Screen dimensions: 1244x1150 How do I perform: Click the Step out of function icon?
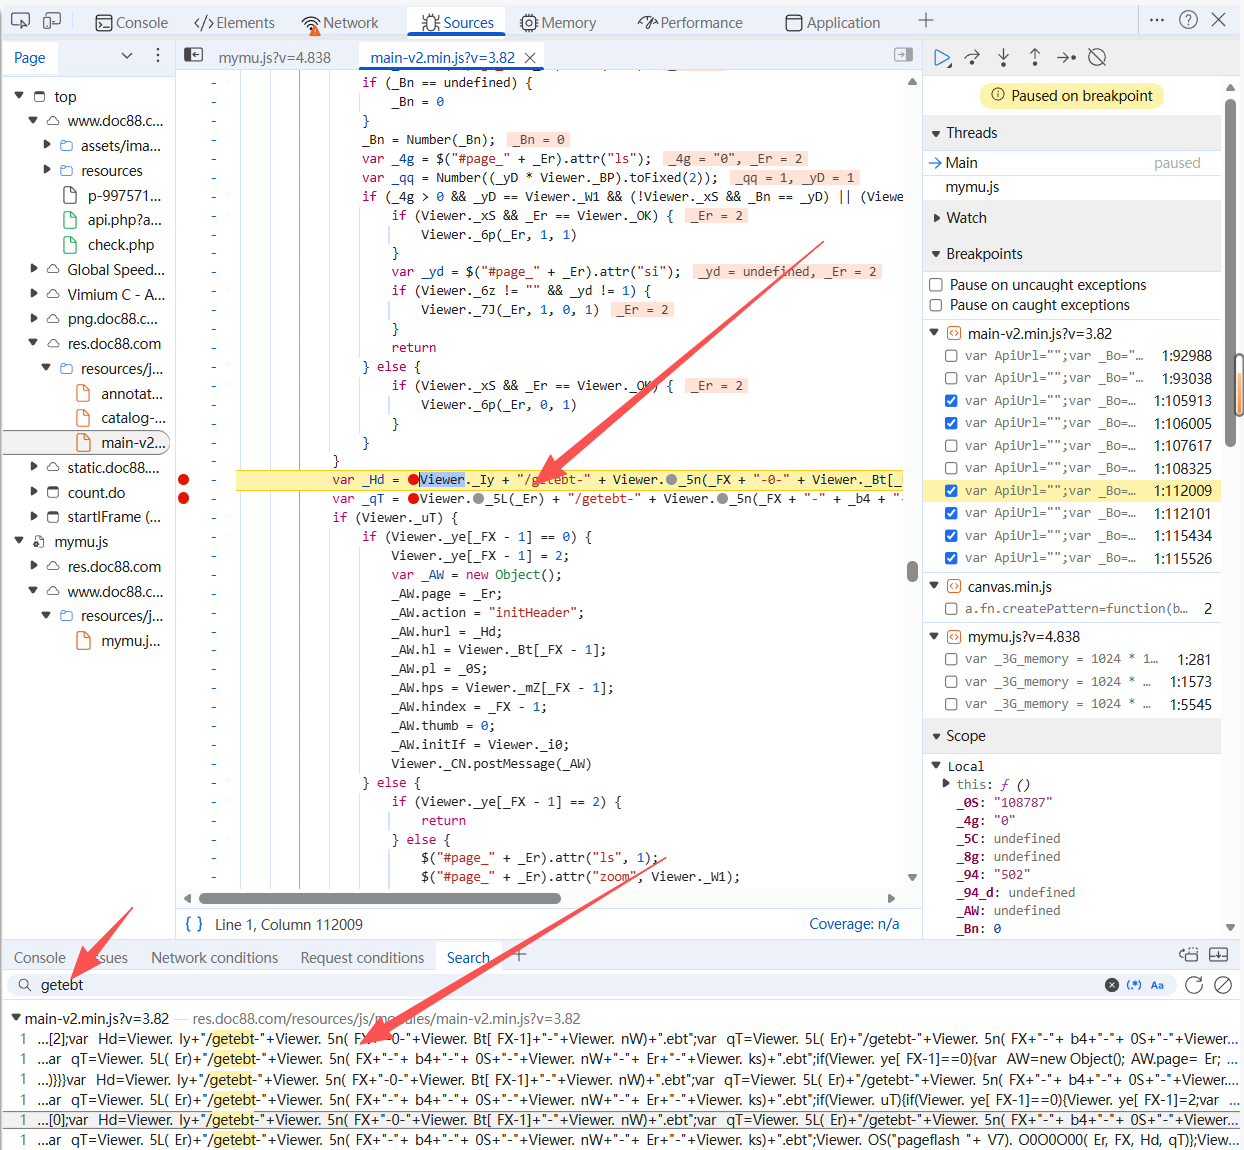click(1034, 58)
